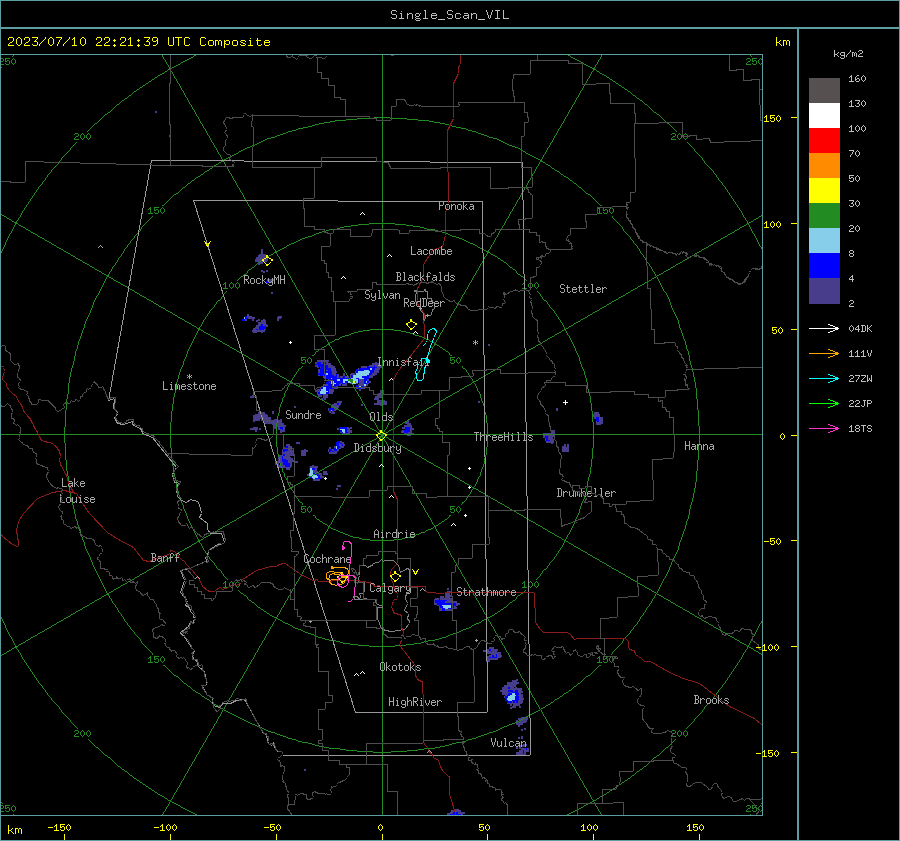Click the magenta 18TS aircraft arrow legend
900x841 pixels.
click(824, 428)
